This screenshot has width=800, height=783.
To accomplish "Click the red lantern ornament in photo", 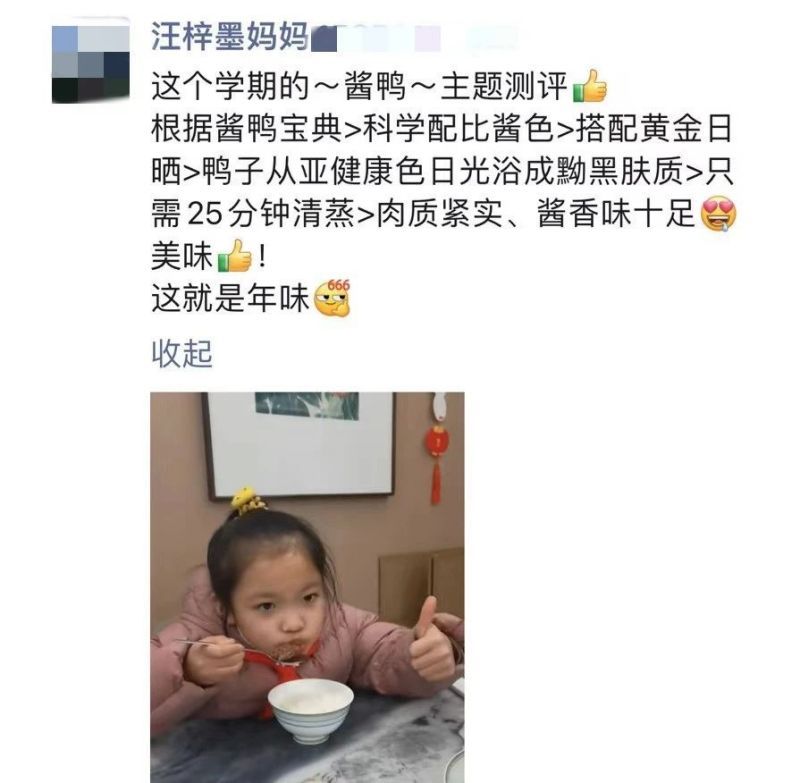I will 437,457.
